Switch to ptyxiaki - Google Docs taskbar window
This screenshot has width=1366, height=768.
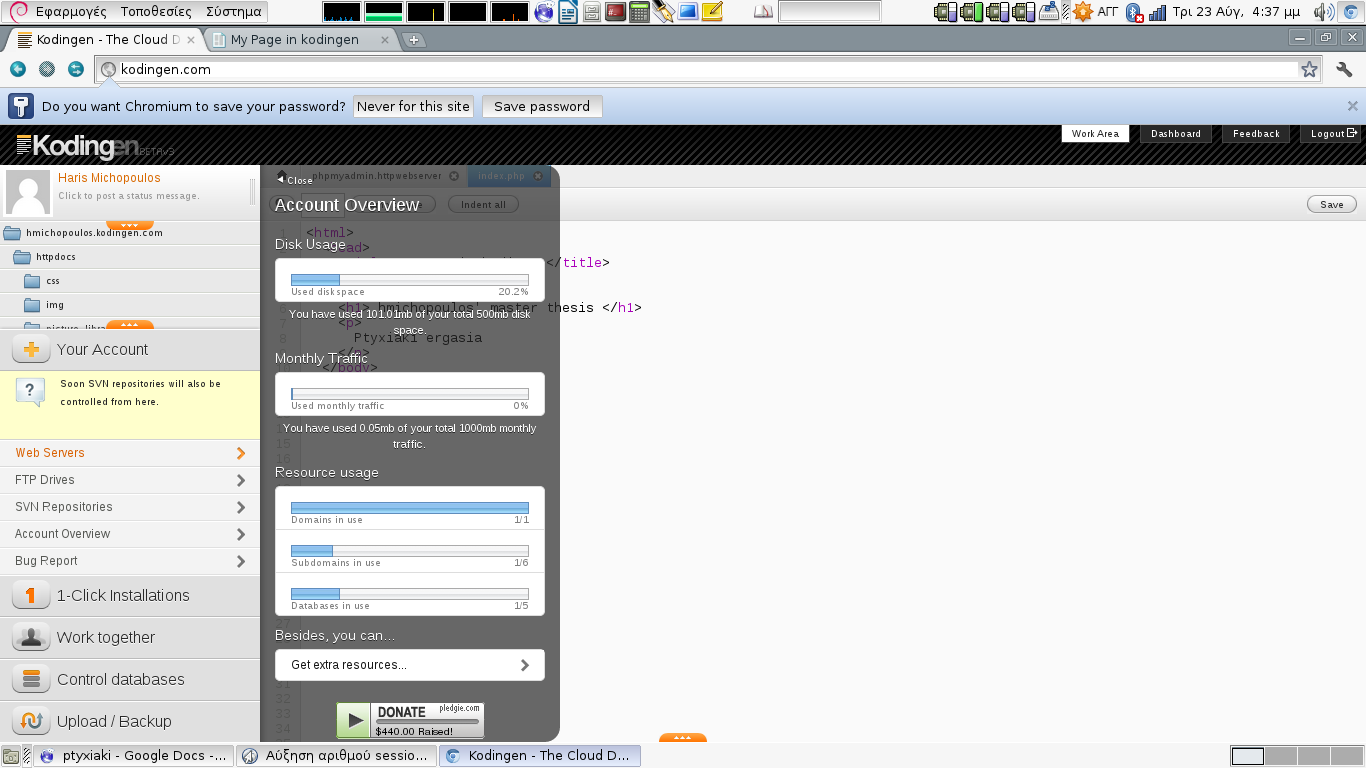point(134,756)
